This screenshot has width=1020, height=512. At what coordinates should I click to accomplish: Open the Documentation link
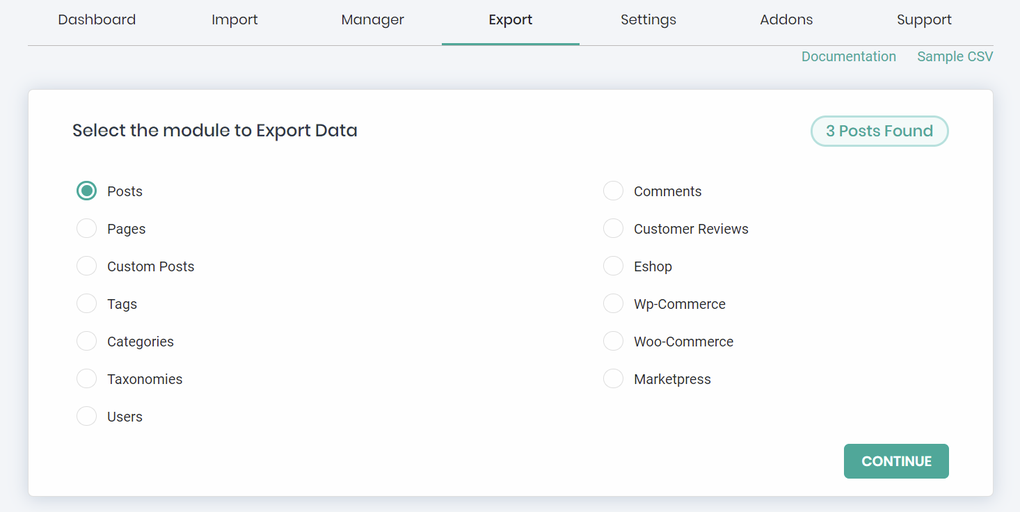848,57
